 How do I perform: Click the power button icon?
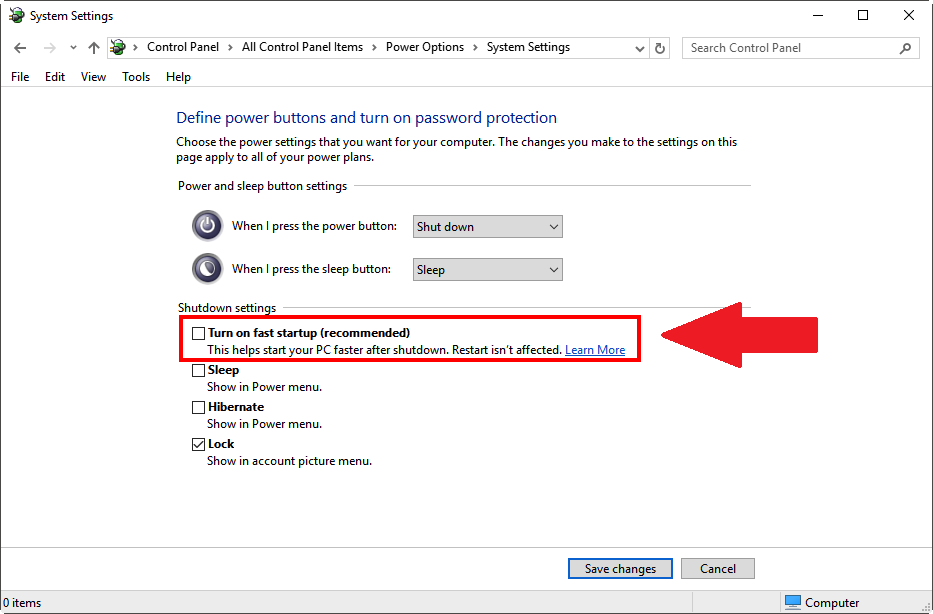(207, 226)
